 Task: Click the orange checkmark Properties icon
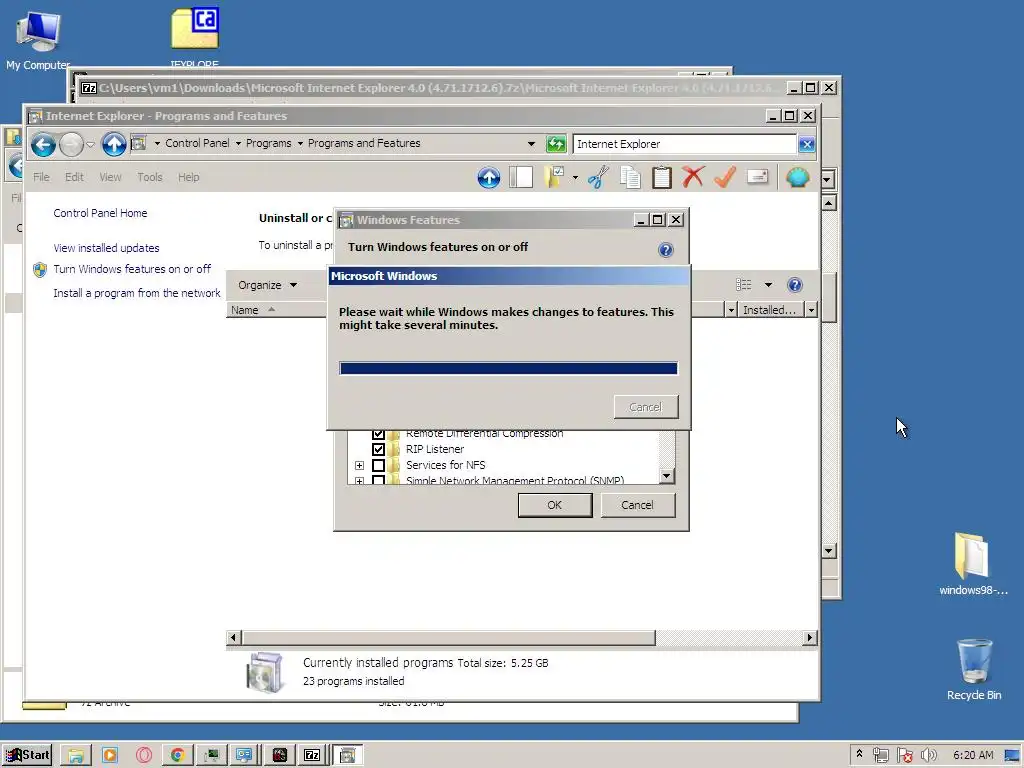click(725, 177)
